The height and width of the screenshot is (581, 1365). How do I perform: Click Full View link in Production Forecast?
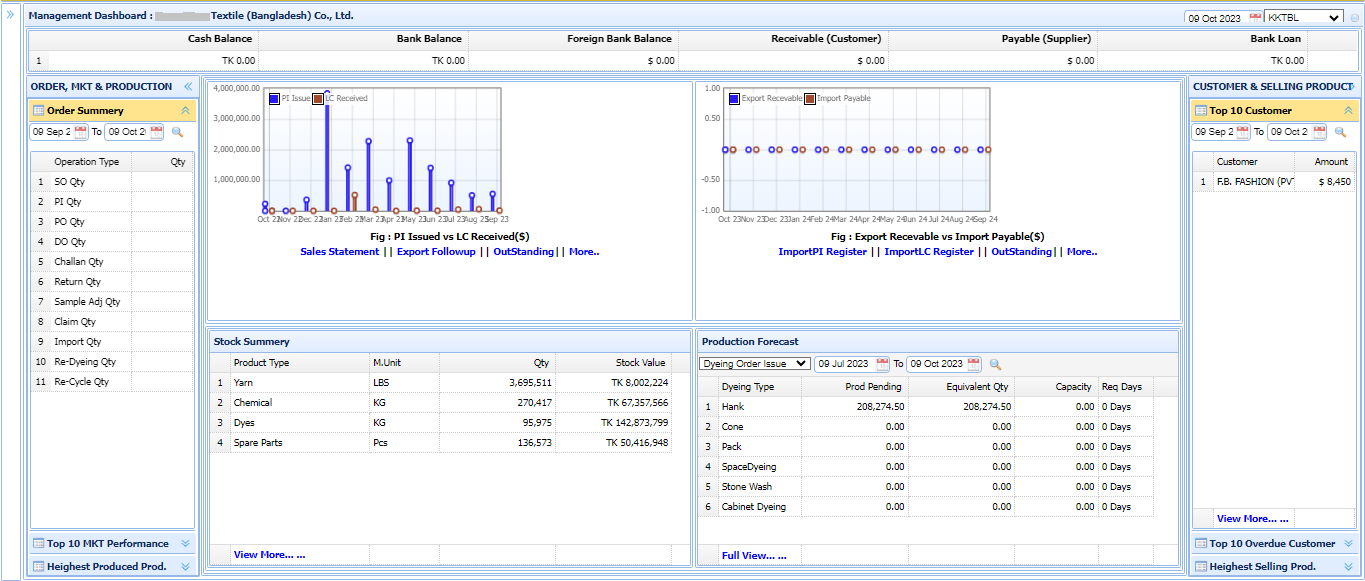pos(754,555)
